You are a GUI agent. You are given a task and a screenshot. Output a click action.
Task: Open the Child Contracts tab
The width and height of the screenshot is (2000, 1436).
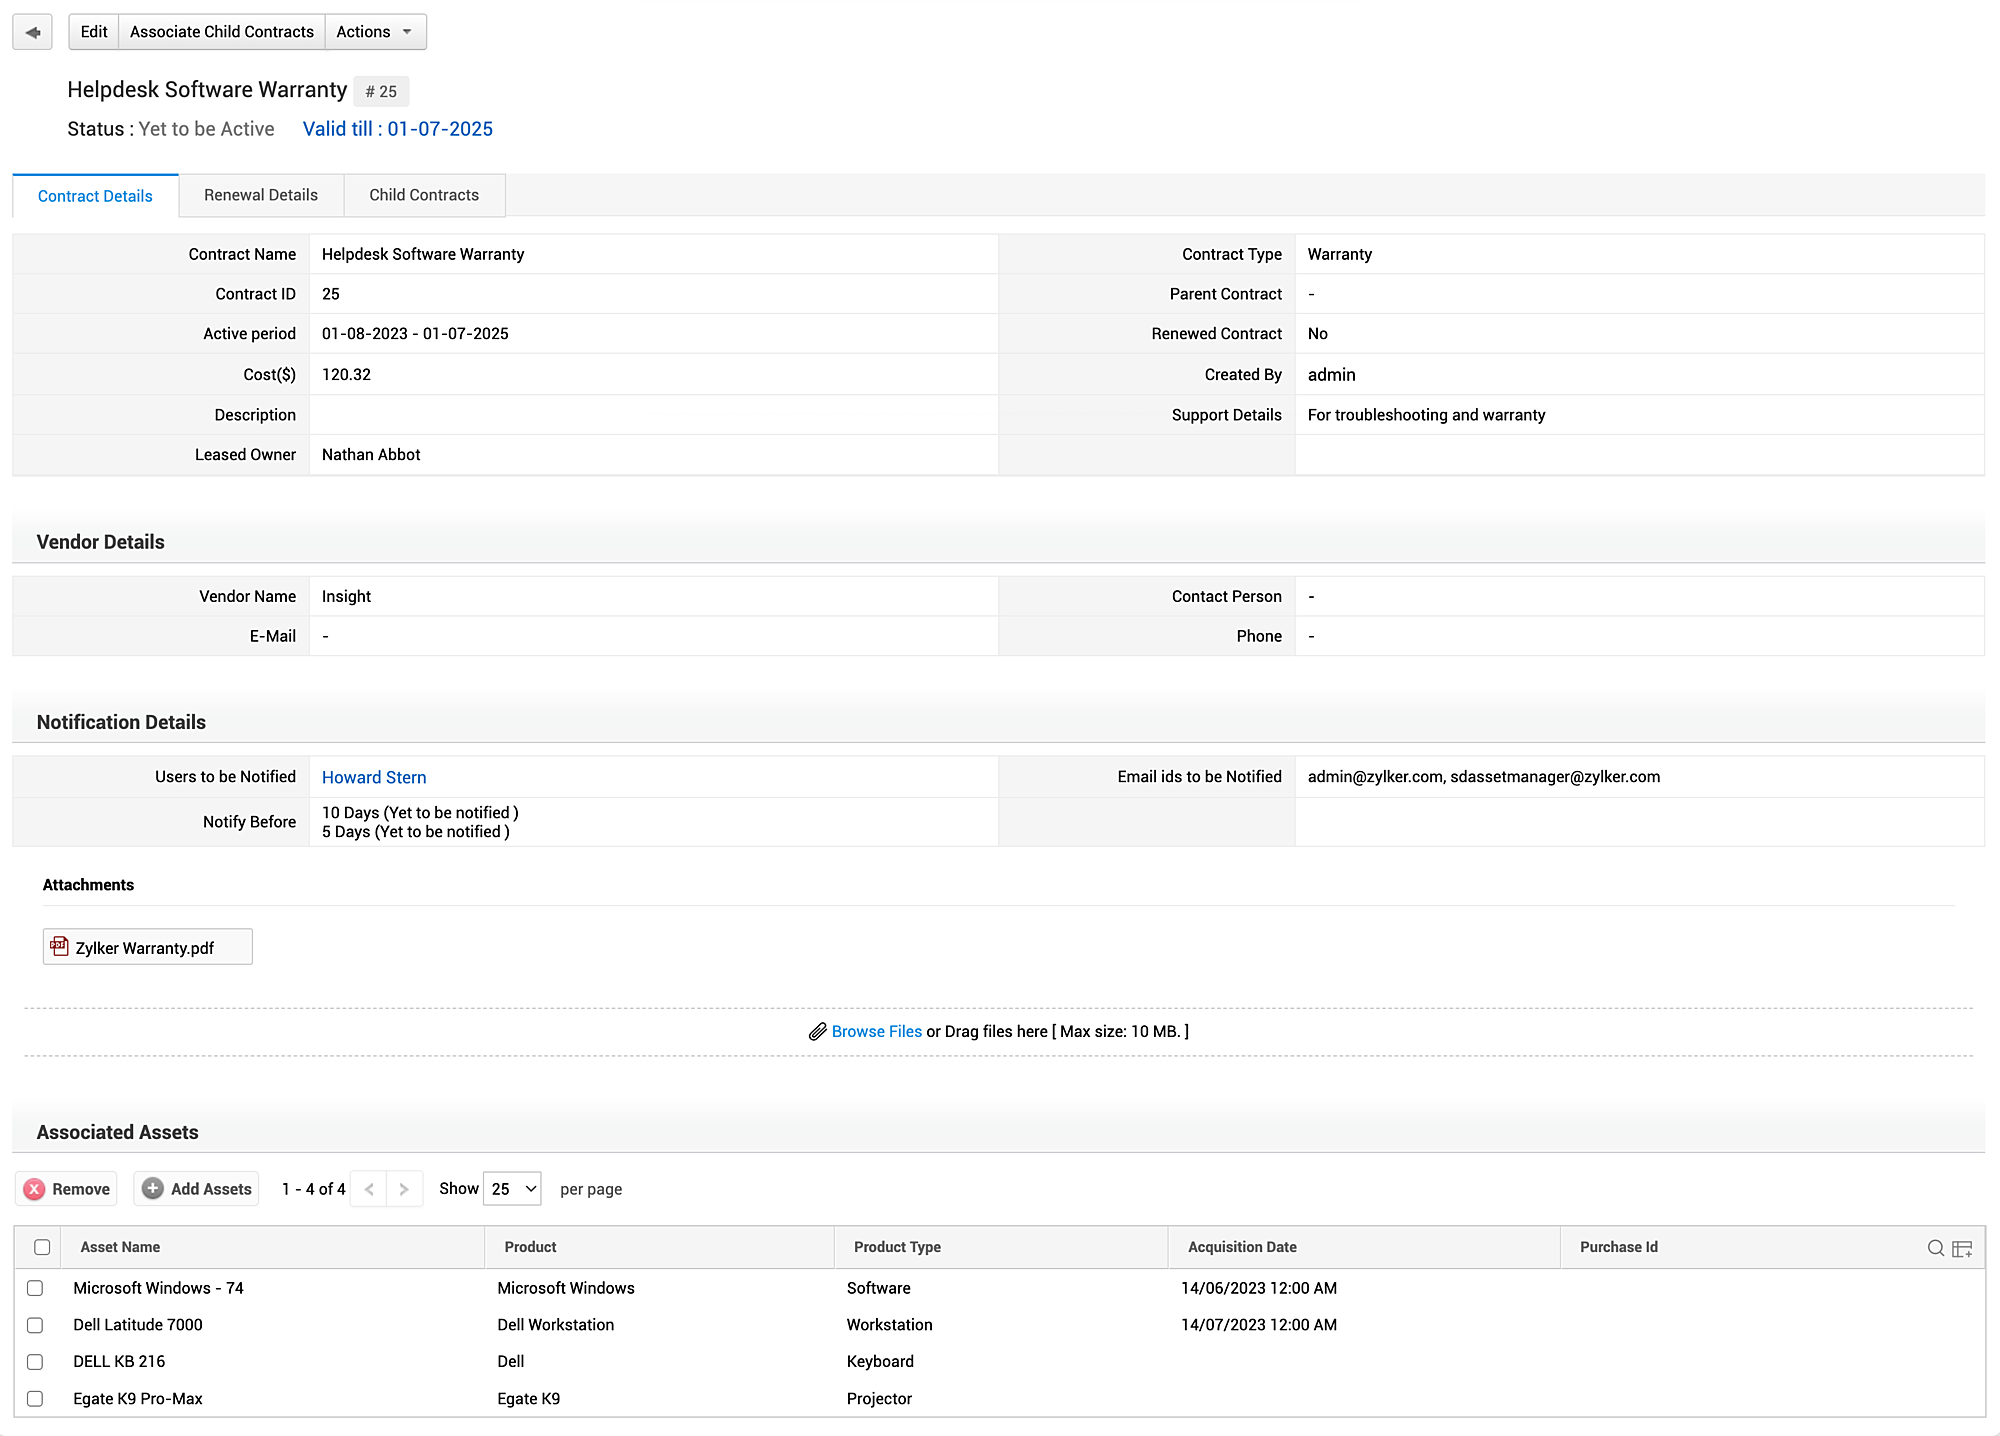[x=424, y=195]
